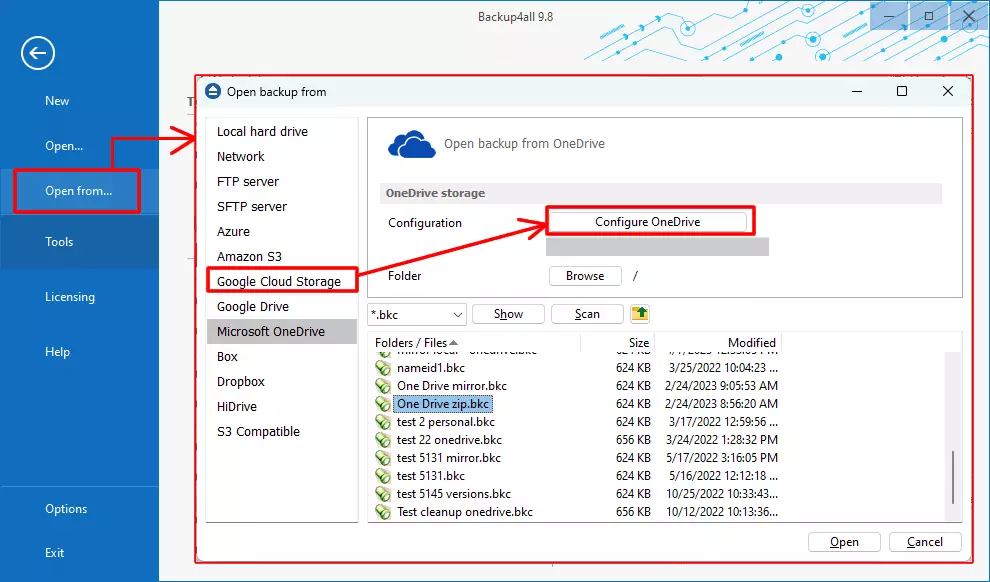
Task: Open the Tools section in the sidebar
Action: (x=59, y=241)
